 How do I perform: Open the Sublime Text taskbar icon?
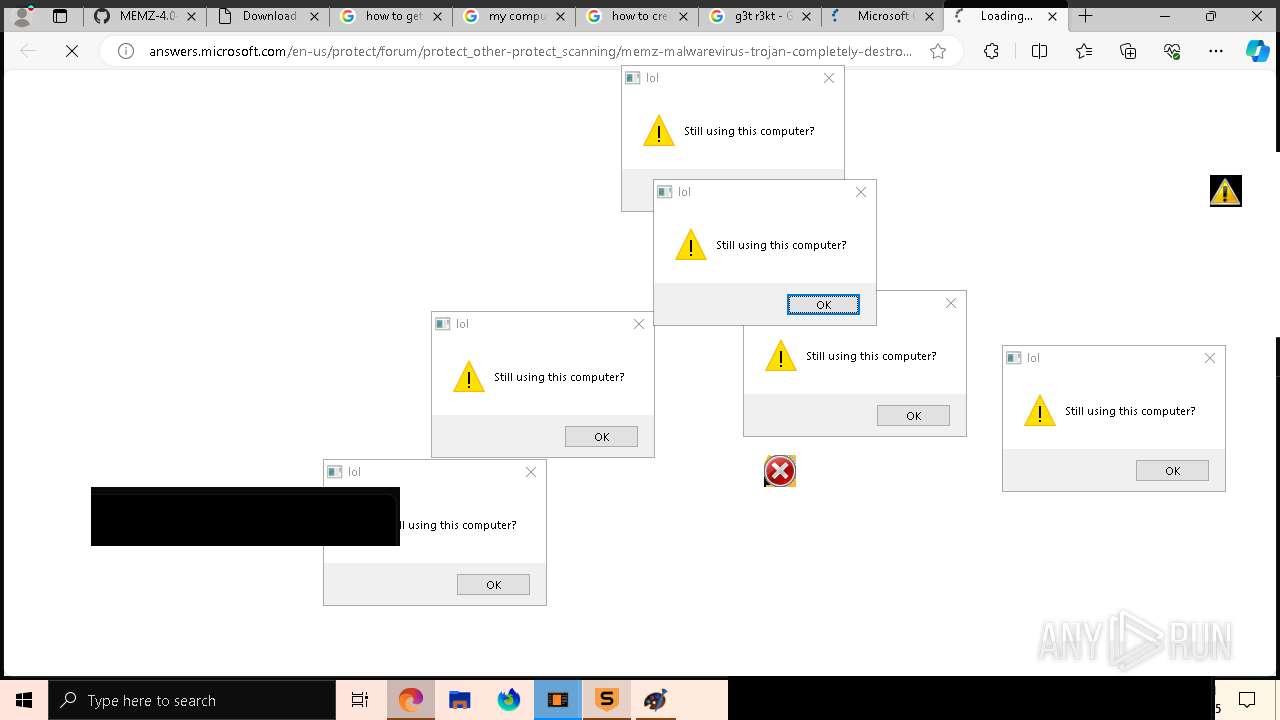click(607, 700)
